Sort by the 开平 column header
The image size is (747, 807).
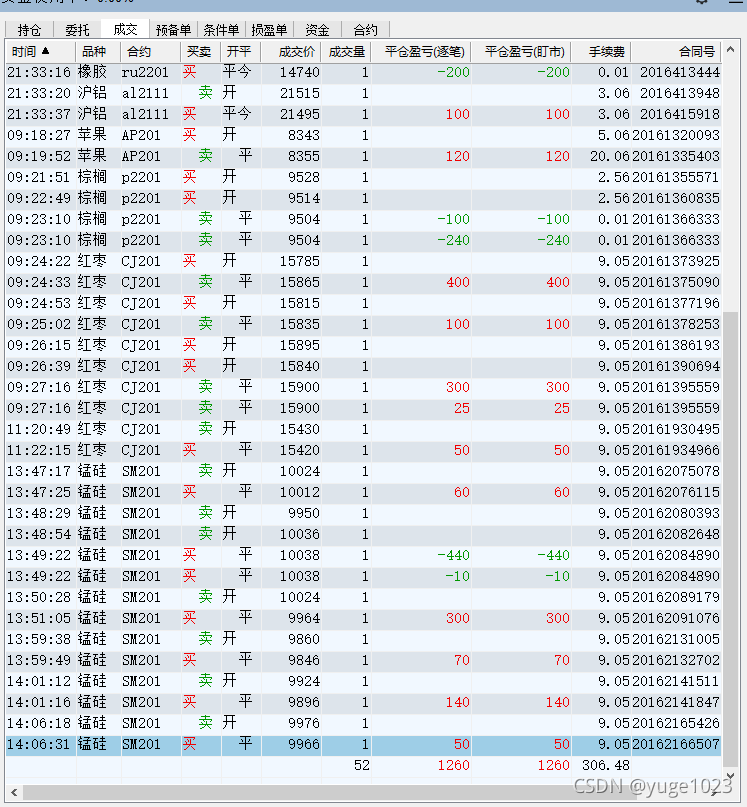[x=241, y=51]
